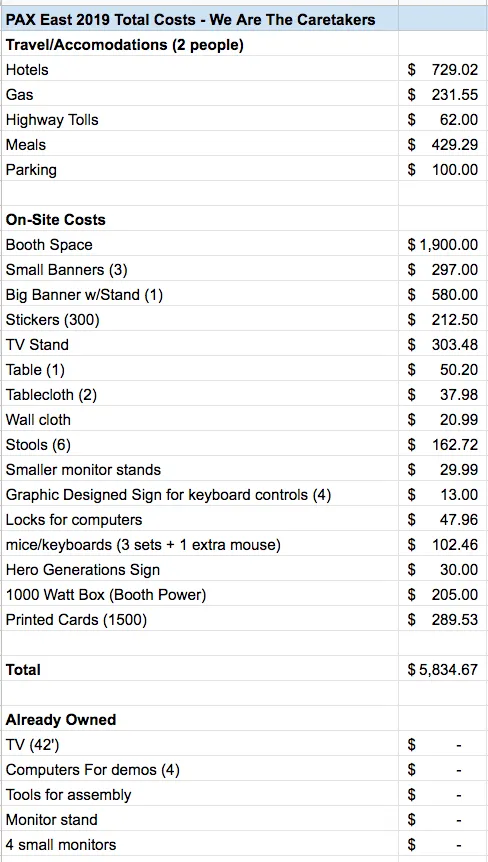The width and height of the screenshot is (488, 862).
Task: Click the Stools (6) cost cell
Action: pyautogui.click(x=443, y=445)
